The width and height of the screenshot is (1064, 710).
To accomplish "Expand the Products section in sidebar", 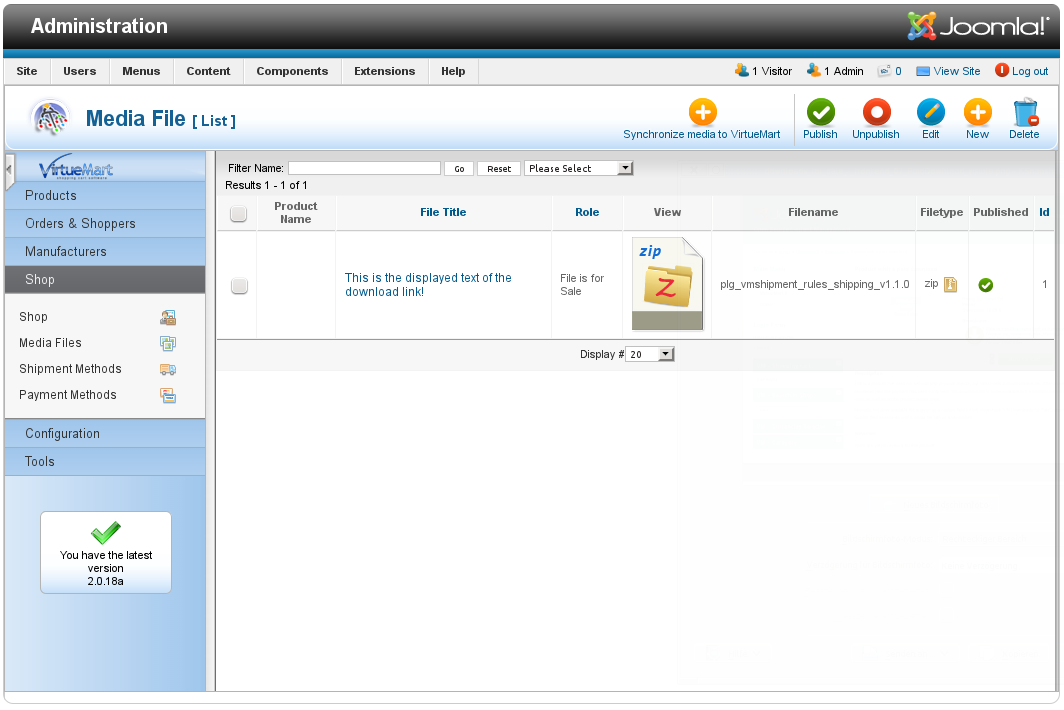I will (51, 196).
